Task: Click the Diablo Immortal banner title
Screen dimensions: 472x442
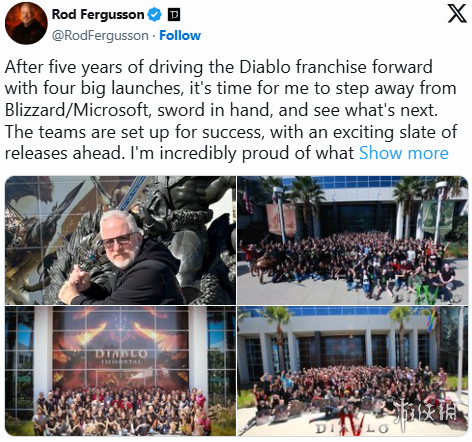Action: click(x=121, y=356)
